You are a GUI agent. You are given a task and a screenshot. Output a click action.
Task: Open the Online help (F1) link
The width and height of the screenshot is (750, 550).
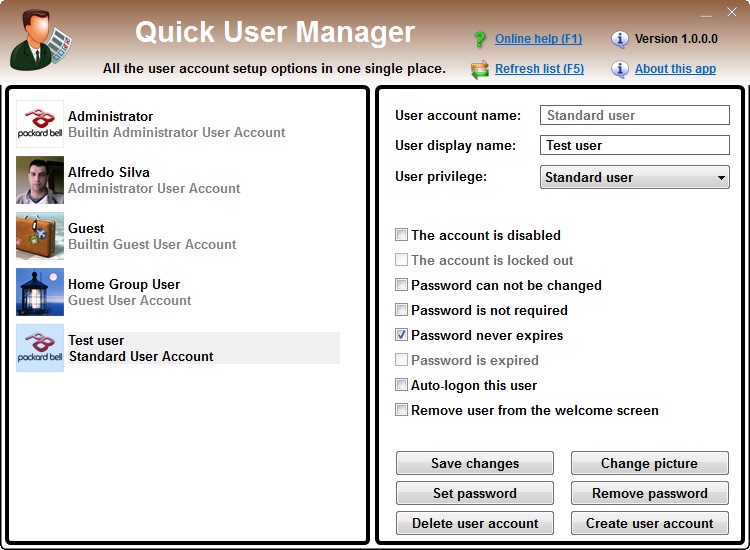539,39
